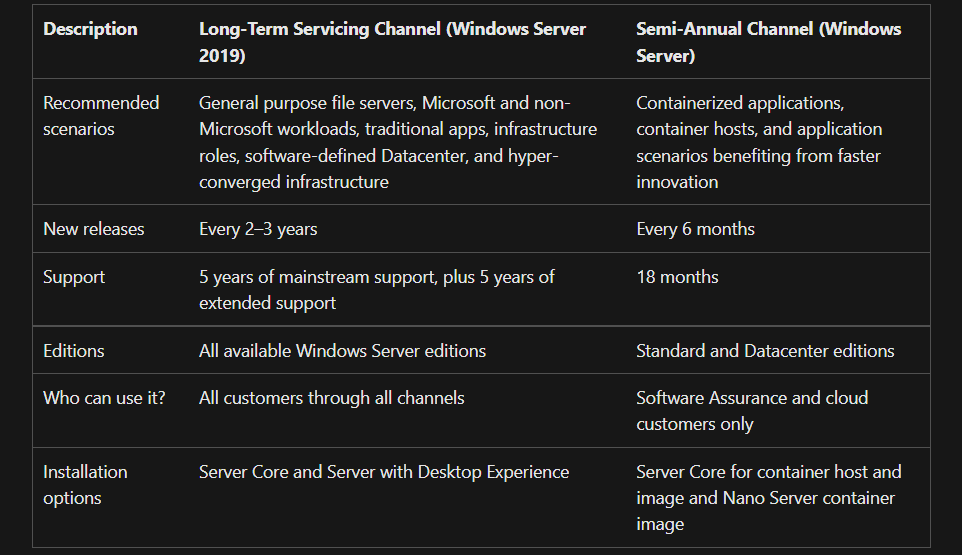Select the 'Who can use it?' row label
The image size is (962, 555).
[104, 398]
